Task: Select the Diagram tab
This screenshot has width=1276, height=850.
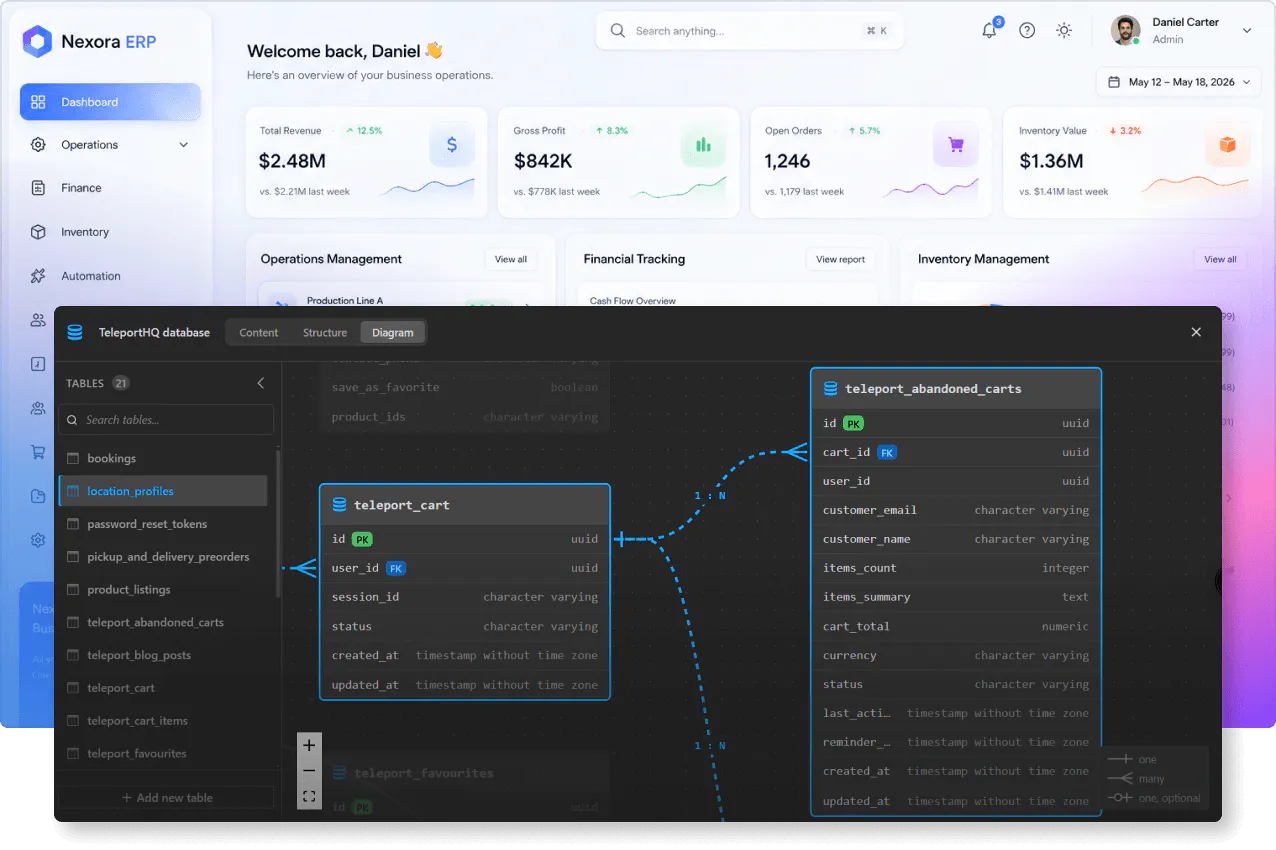Action: [393, 333]
